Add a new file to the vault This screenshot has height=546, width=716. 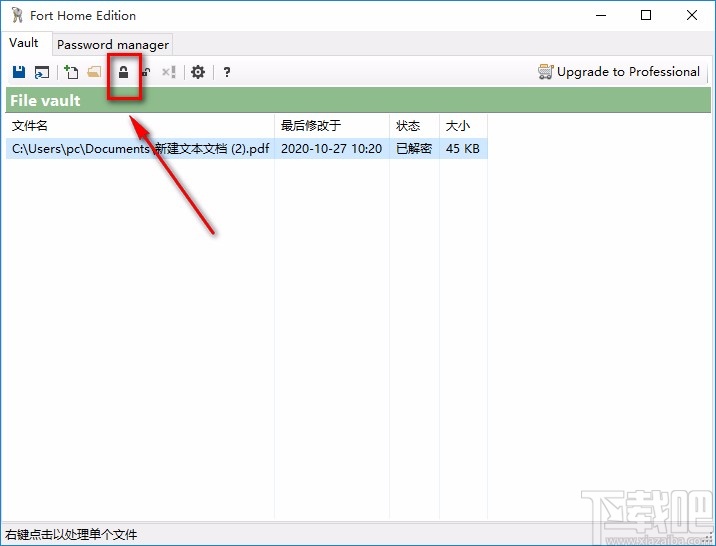71,72
